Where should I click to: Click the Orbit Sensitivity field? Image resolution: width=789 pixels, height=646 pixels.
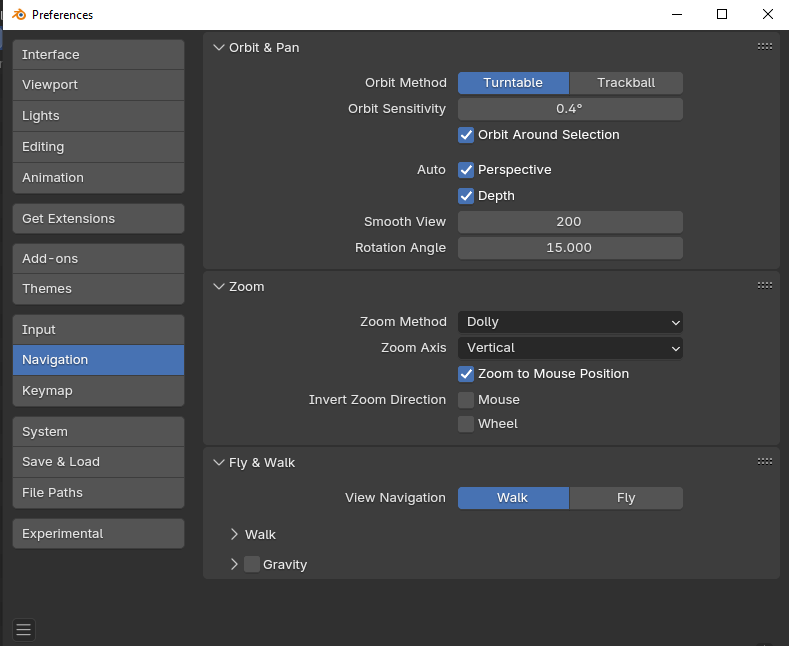pyautogui.click(x=570, y=109)
